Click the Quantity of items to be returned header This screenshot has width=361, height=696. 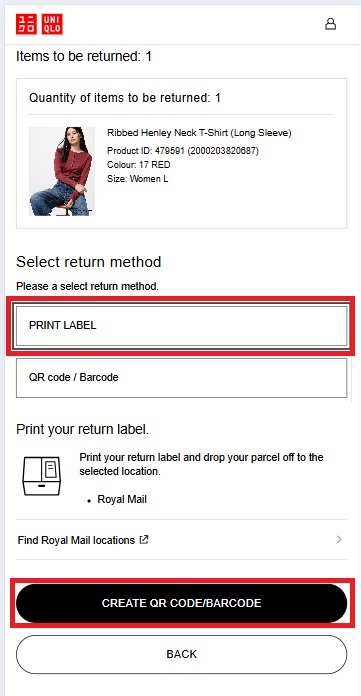click(125, 98)
